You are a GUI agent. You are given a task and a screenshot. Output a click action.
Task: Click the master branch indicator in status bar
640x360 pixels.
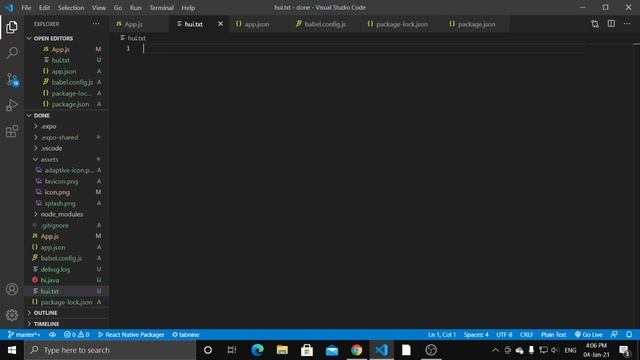point(24,335)
